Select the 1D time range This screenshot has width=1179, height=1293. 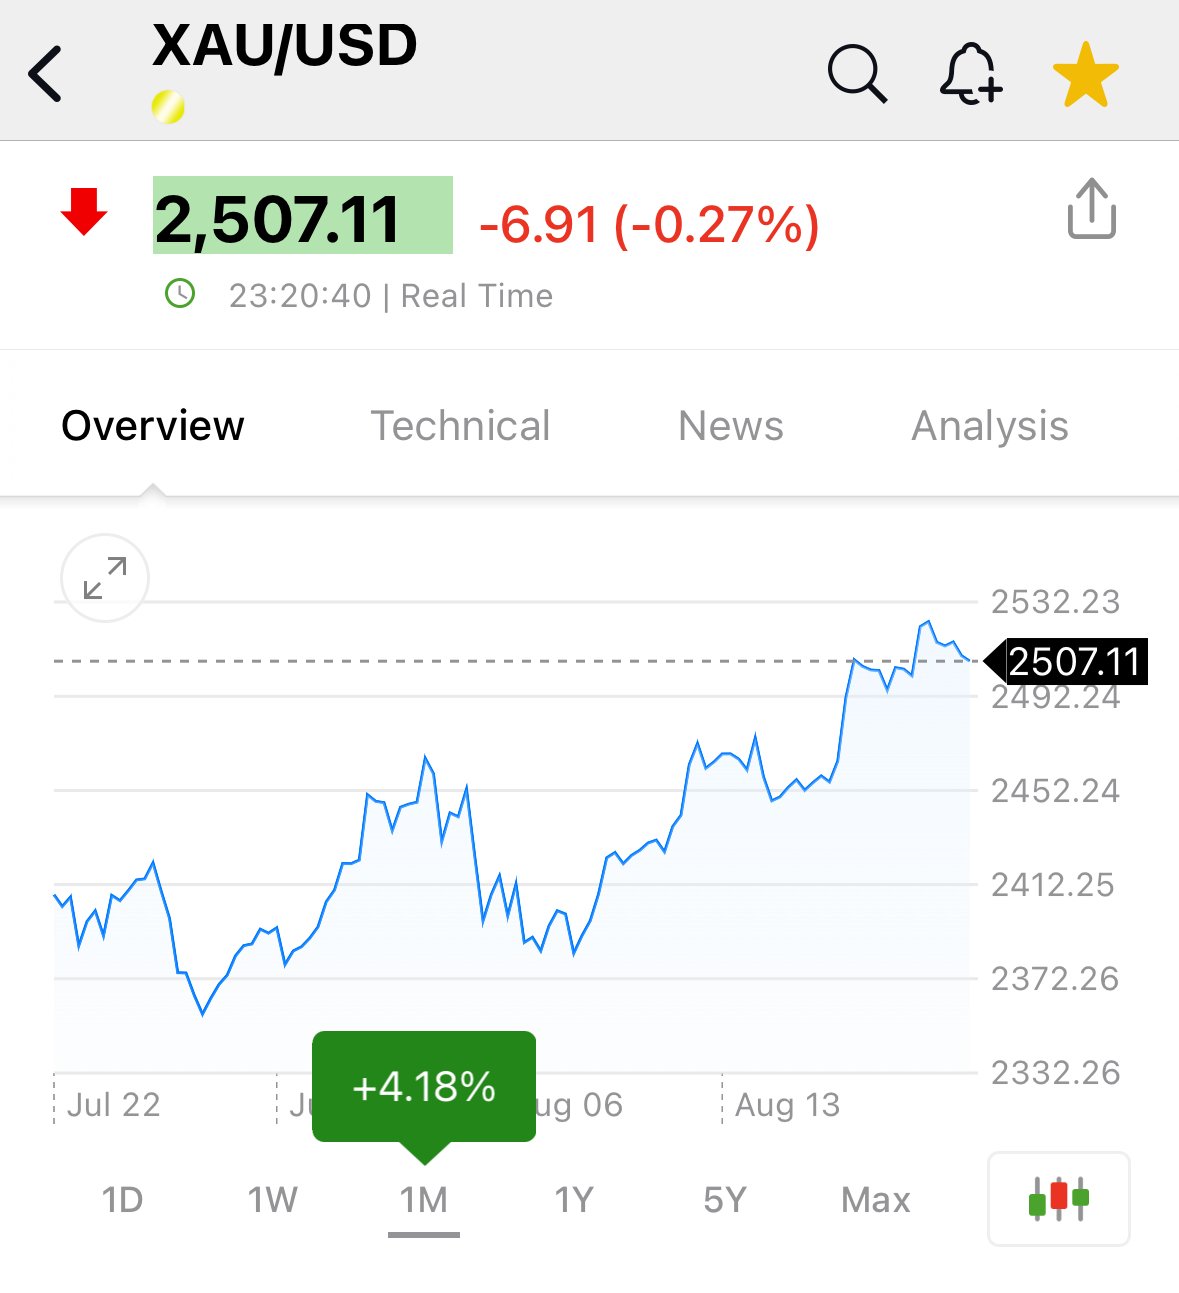click(x=123, y=1199)
